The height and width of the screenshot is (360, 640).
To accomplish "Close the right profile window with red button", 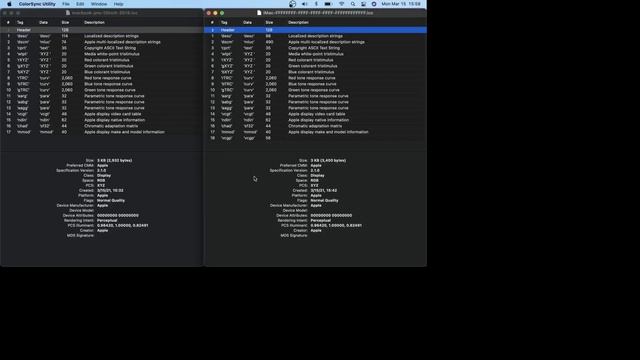I will tap(209, 13).
